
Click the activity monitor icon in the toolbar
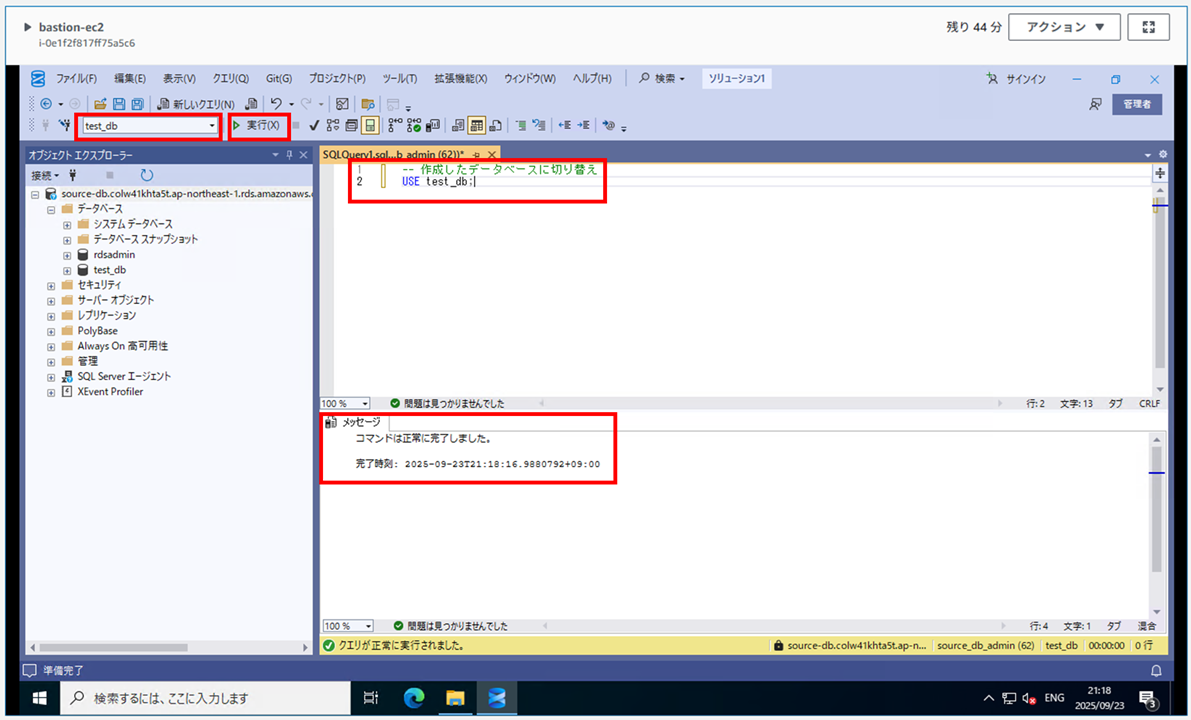tap(343, 104)
